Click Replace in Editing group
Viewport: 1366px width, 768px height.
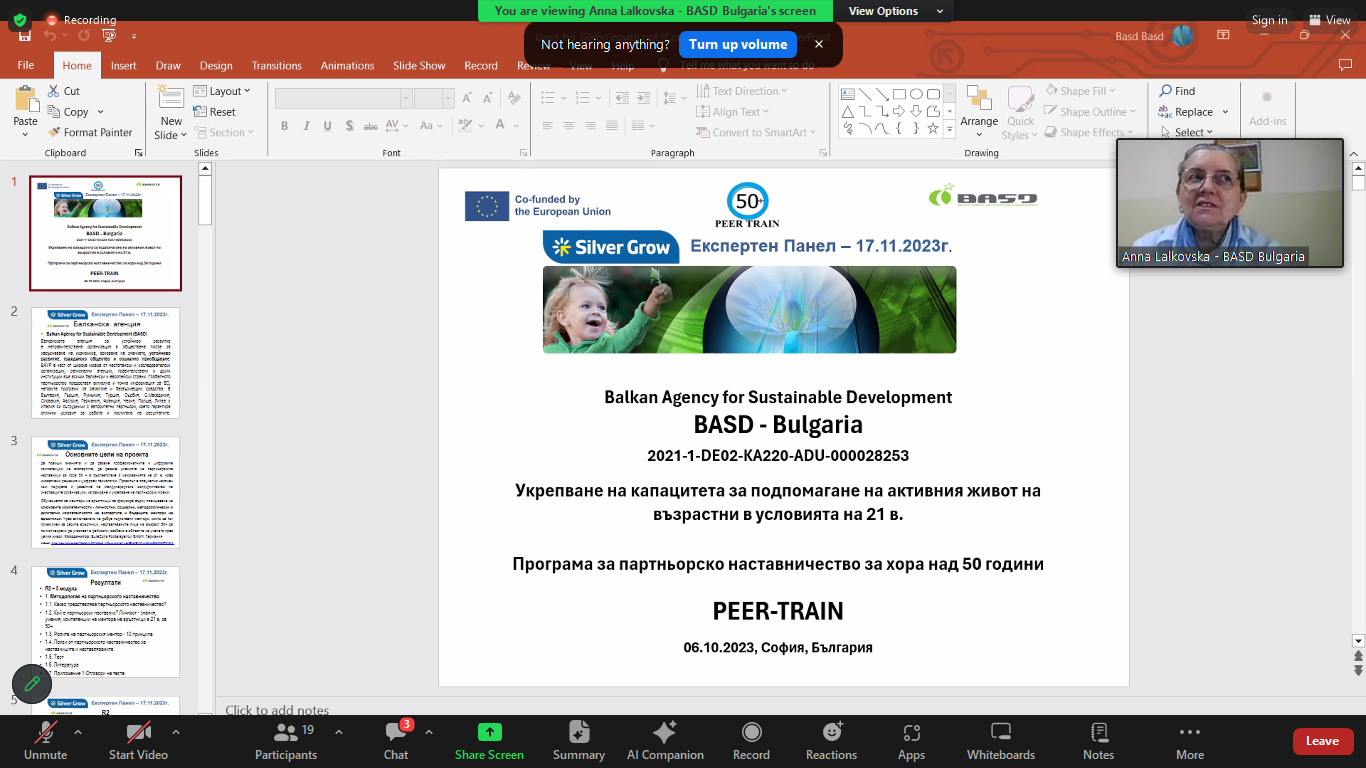point(1193,112)
